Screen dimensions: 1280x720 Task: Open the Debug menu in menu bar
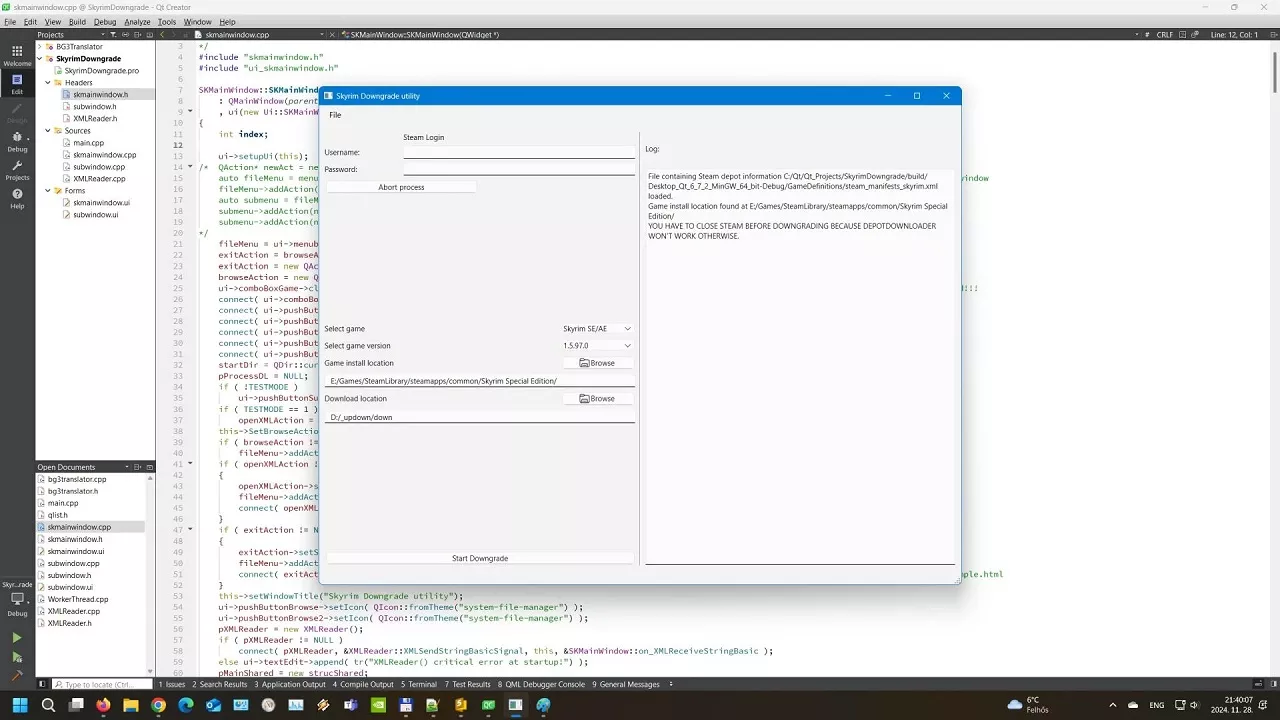[105, 22]
